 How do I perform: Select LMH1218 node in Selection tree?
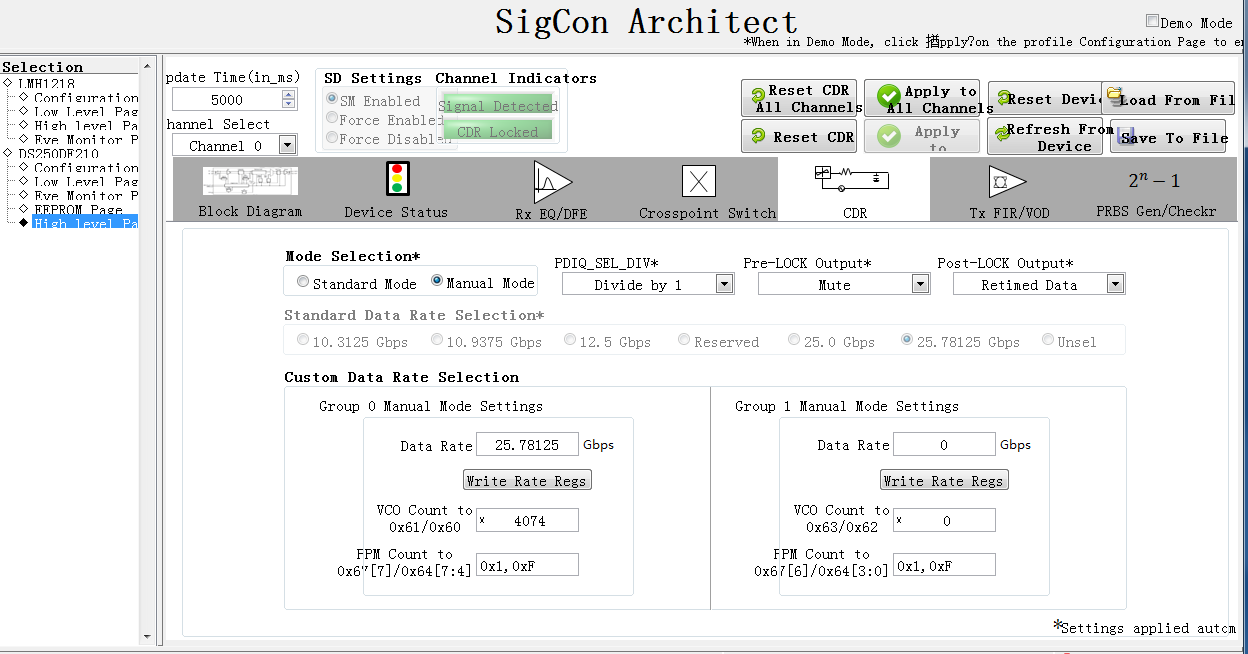[x=46, y=84]
